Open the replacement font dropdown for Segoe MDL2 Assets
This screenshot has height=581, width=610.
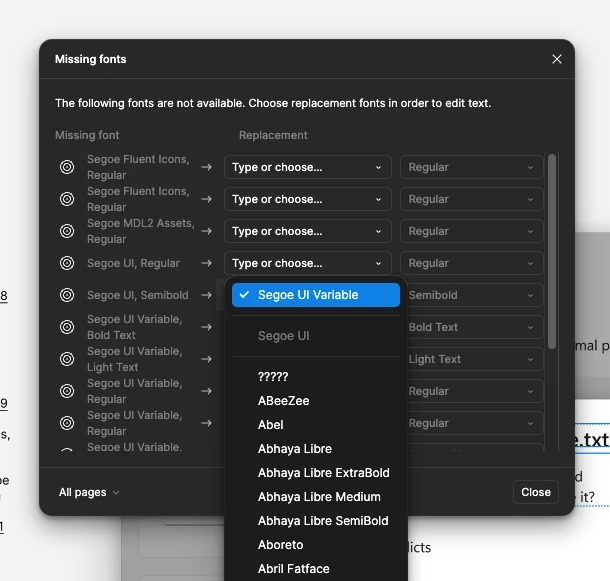click(307, 231)
